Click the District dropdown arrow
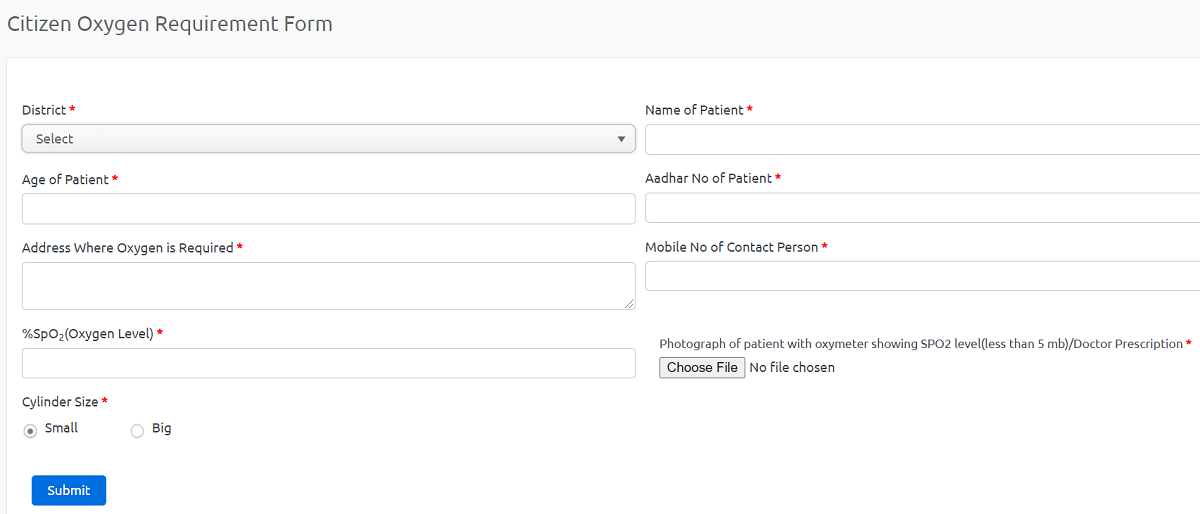Viewport: 1200px width, 514px height. click(x=621, y=139)
